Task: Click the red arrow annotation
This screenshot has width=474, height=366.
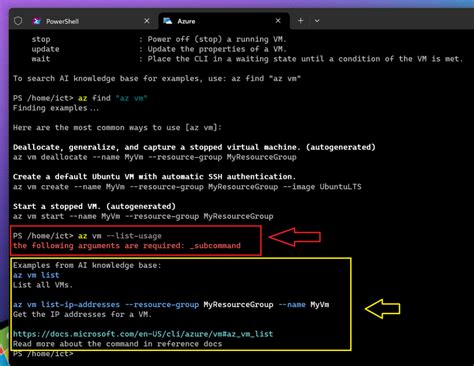Action: (295, 237)
